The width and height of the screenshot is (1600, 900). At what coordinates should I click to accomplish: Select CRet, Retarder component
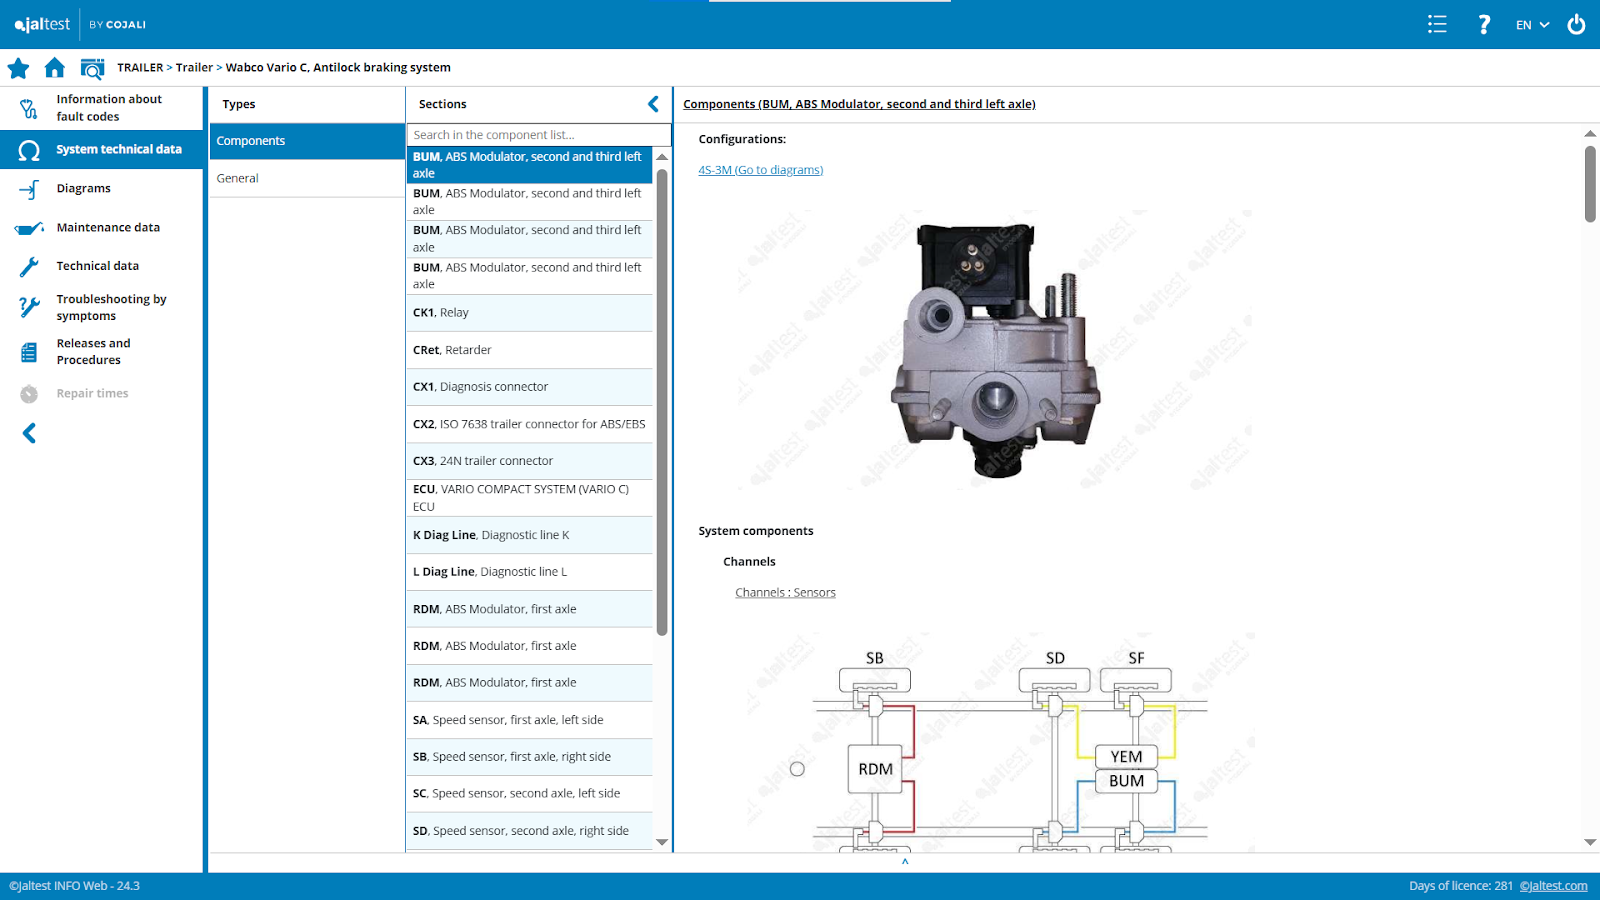coord(529,350)
